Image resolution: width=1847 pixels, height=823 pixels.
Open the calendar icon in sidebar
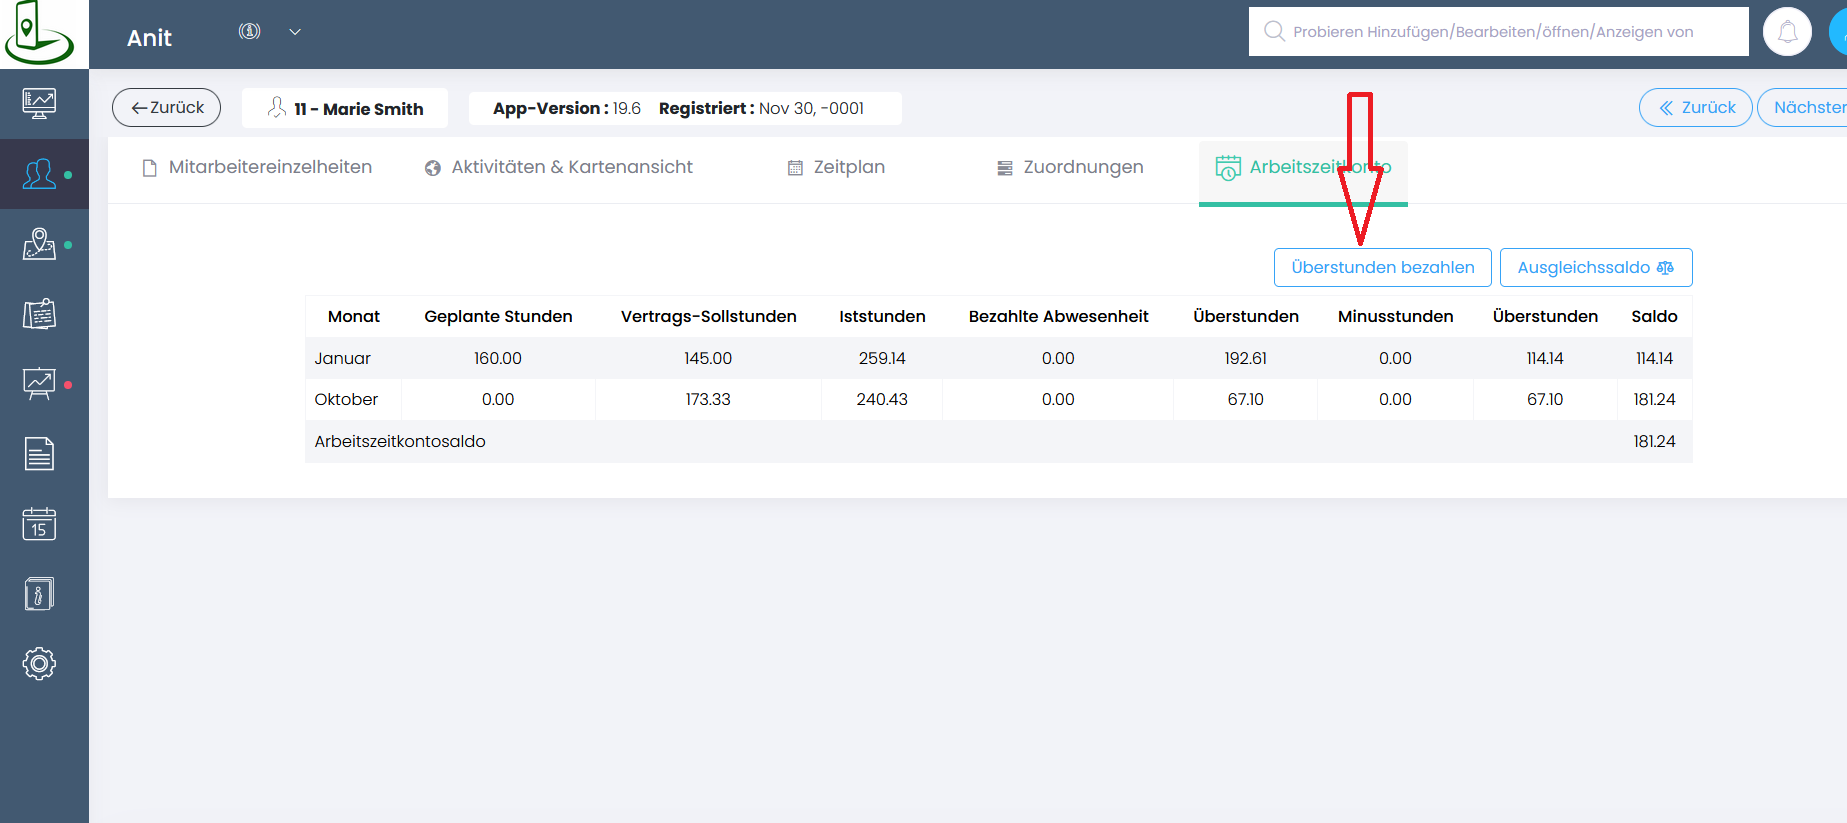39,524
